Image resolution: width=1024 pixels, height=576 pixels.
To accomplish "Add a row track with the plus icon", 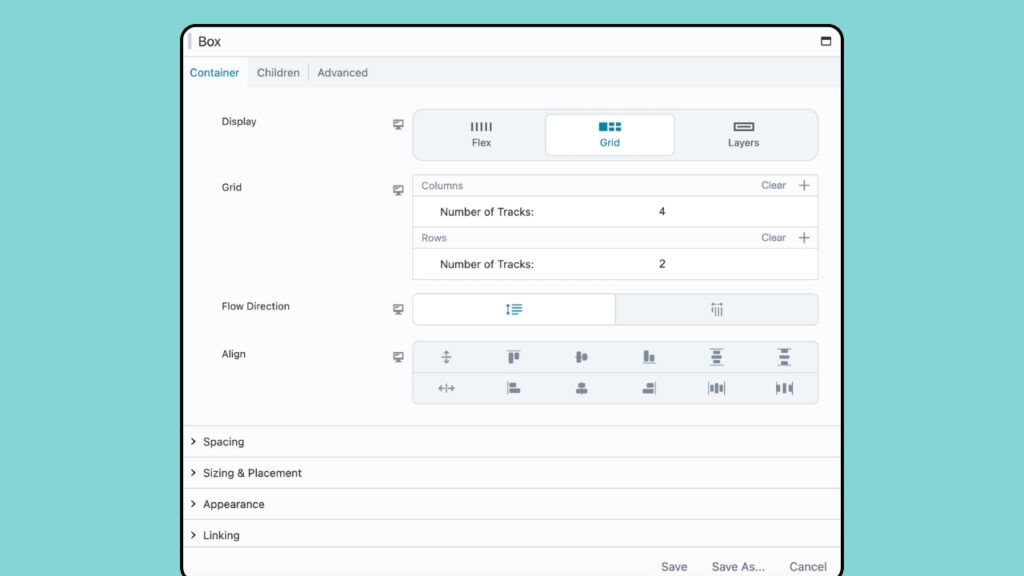I will coord(806,237).
